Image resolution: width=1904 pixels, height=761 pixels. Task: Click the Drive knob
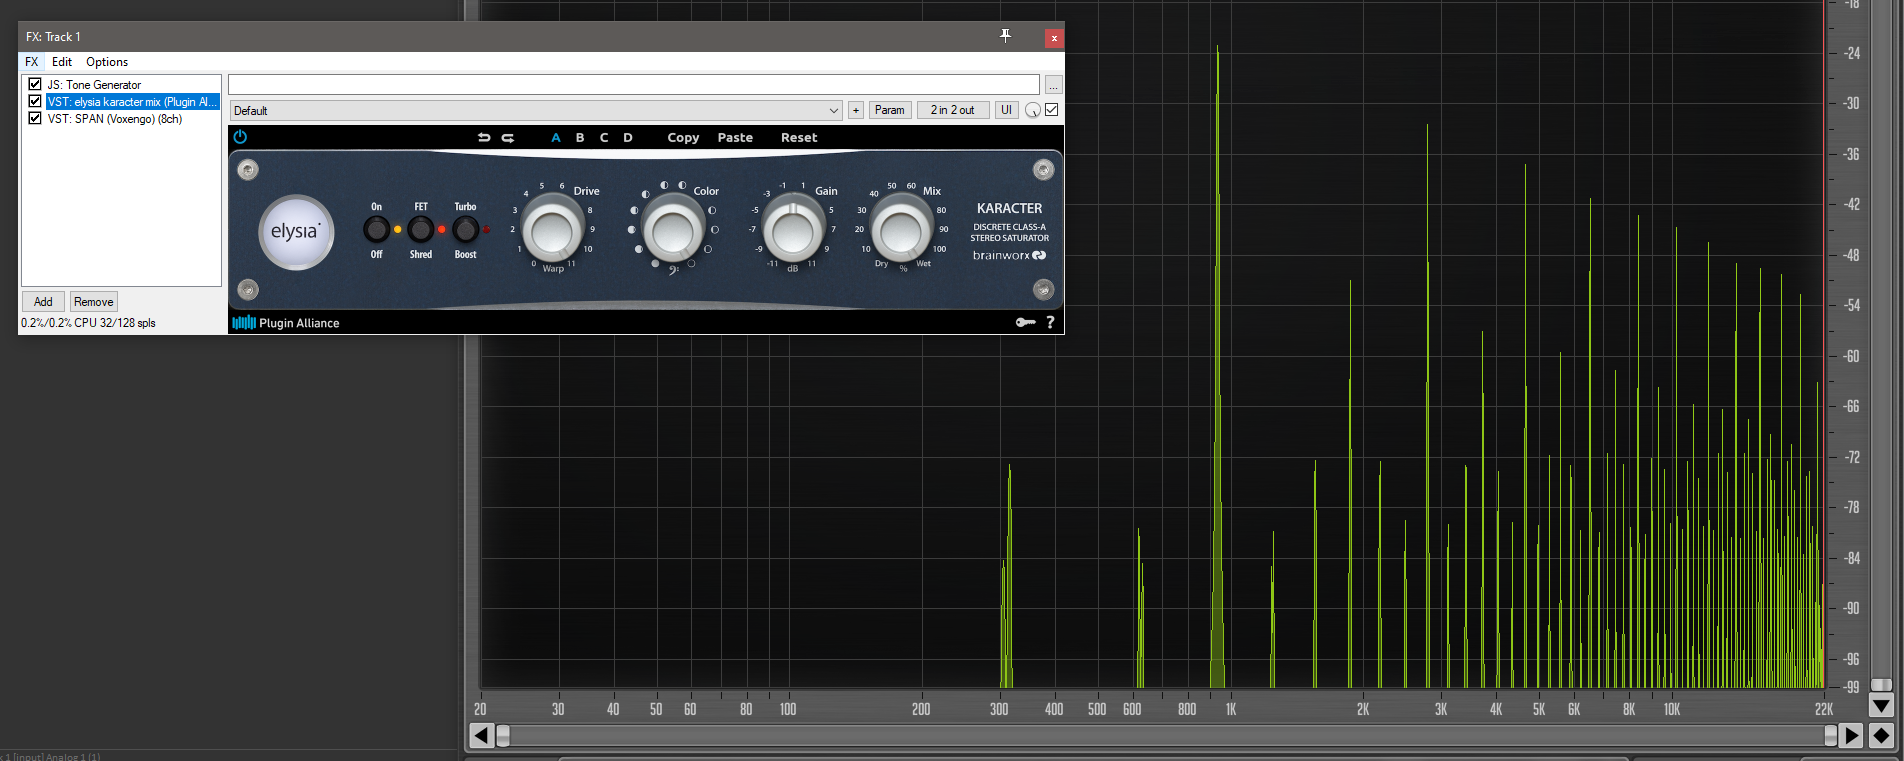(552, 230)
